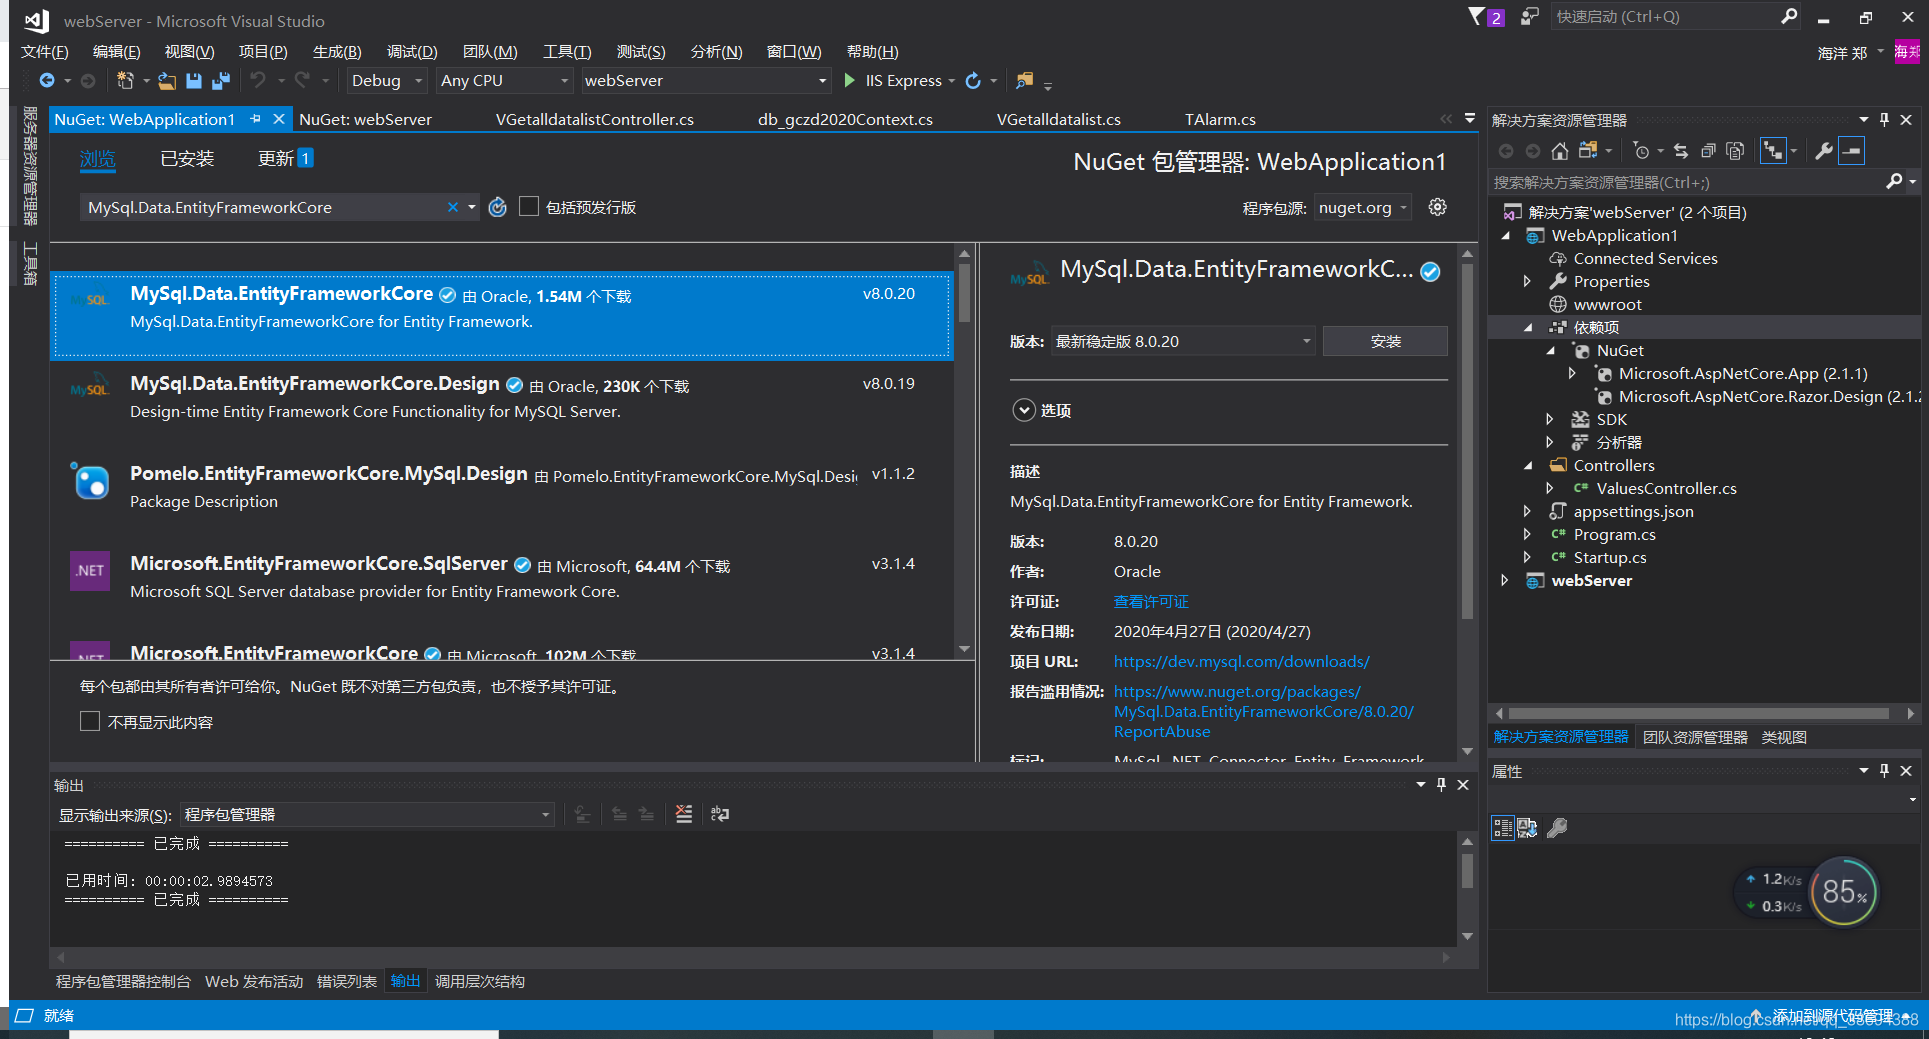Image resolution: width=1929 pixels, height=1039 pixels.
Task: Clear all output text icon
Action: [684, 814]
